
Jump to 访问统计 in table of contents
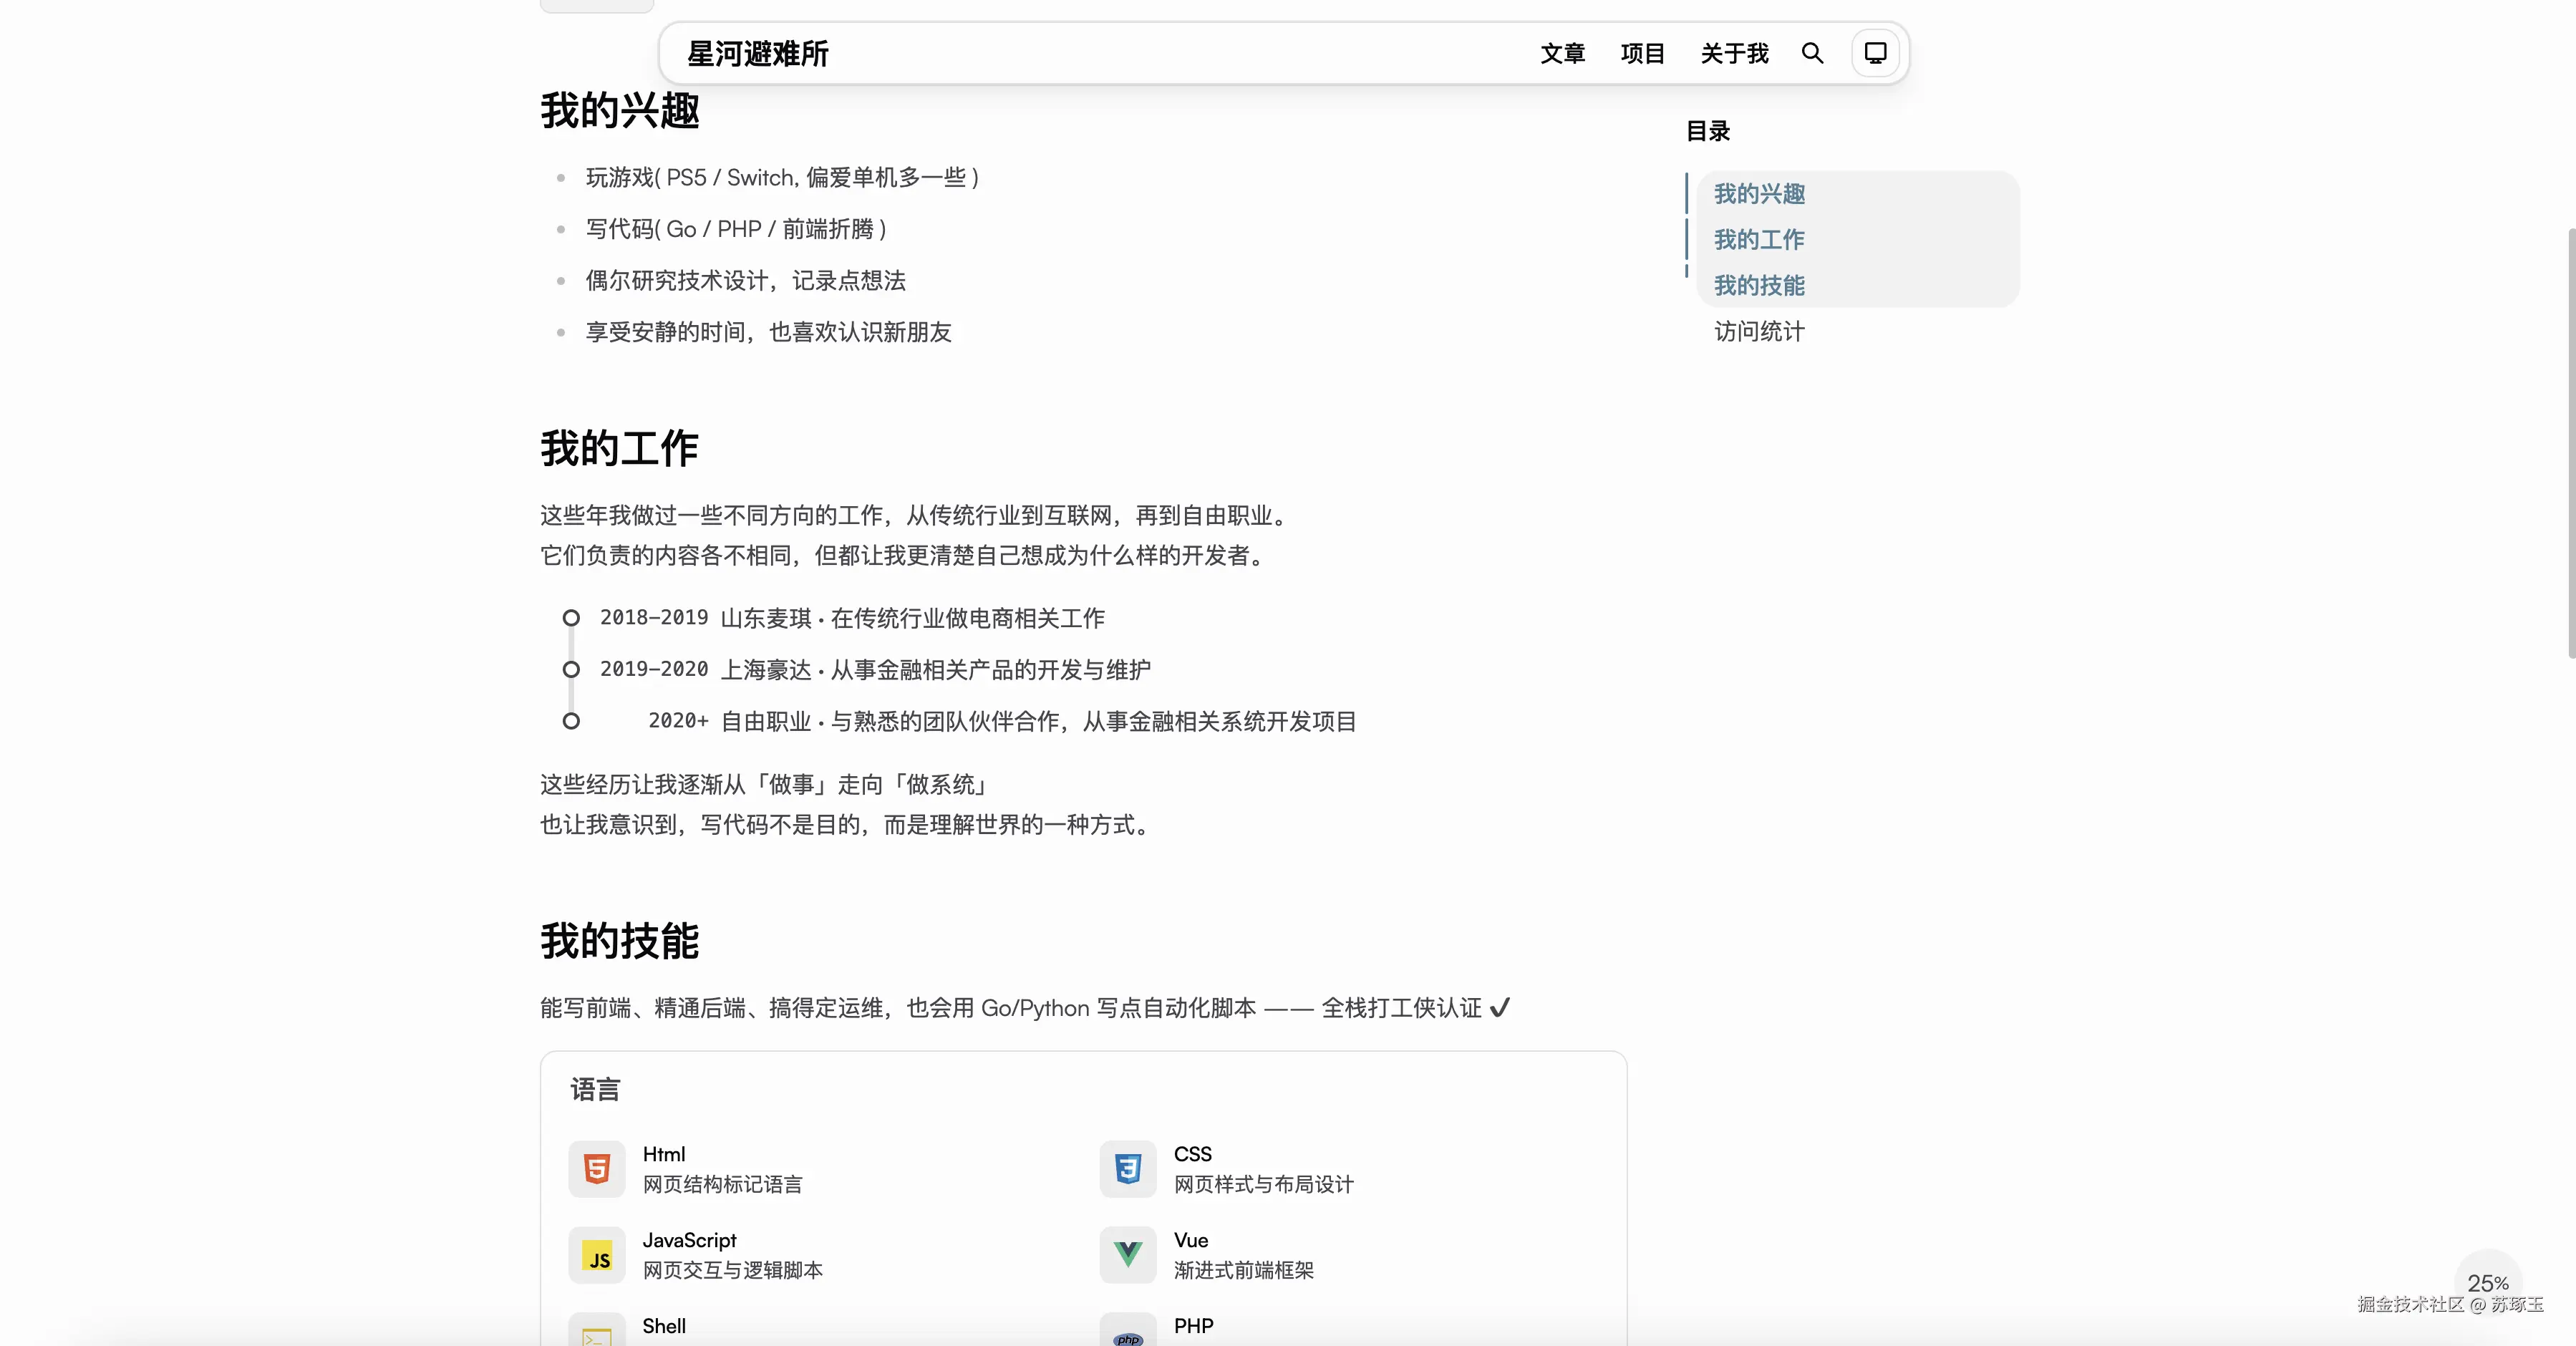tap(1759, 332)
